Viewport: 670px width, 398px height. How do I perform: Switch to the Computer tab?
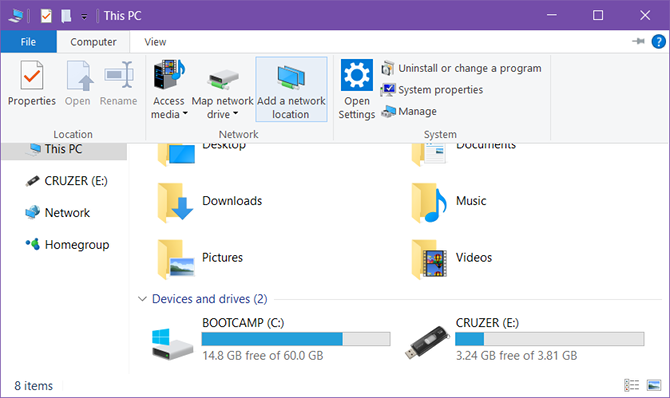93,42
